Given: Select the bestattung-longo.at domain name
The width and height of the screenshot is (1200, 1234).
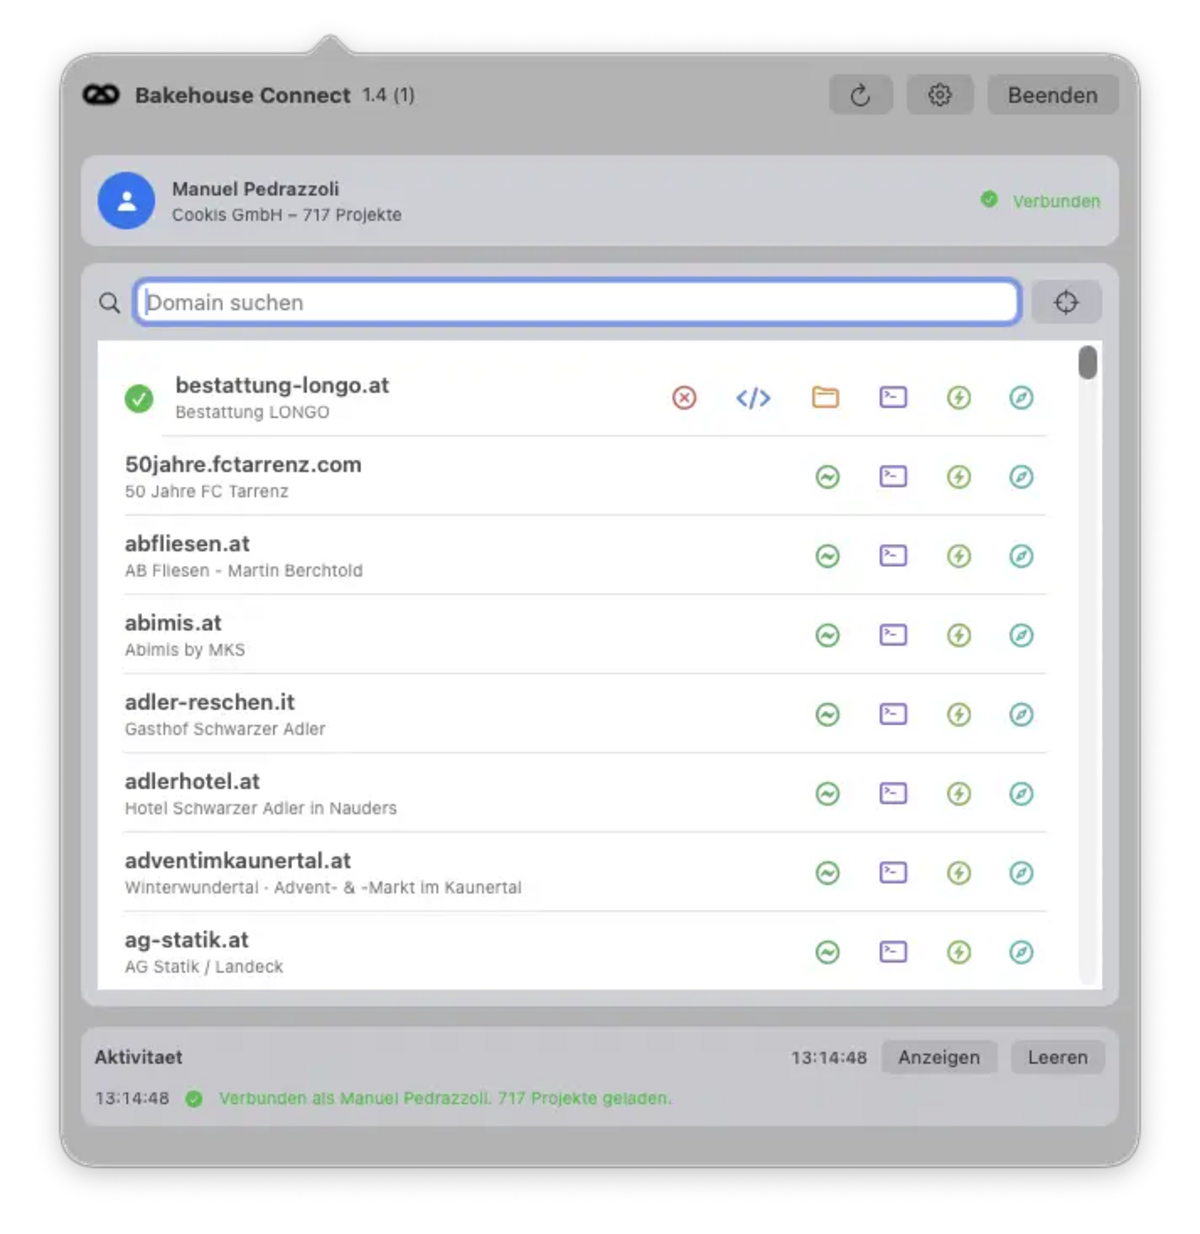Looking at the screenshot, I should point(282,385).
